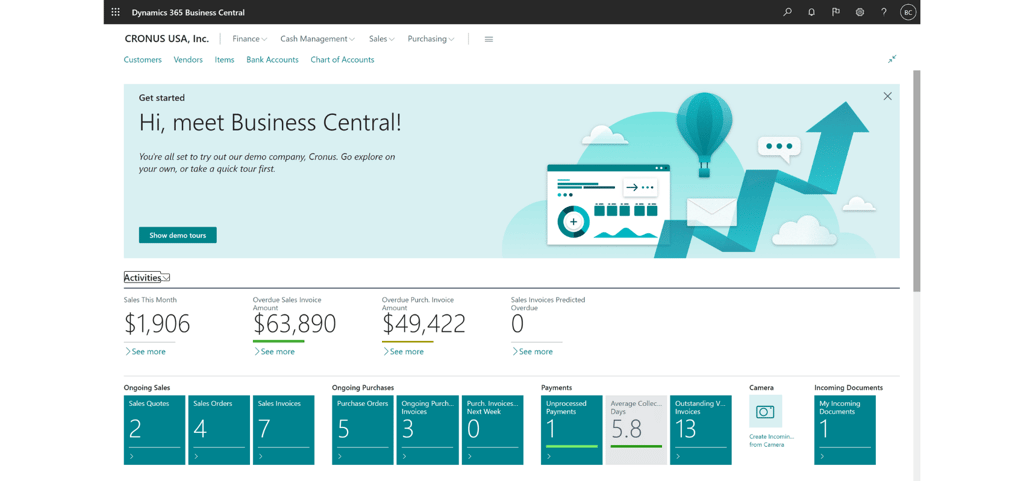Open the Sales Quotes tile
The image size is (1024, 481).
(155, 429)
